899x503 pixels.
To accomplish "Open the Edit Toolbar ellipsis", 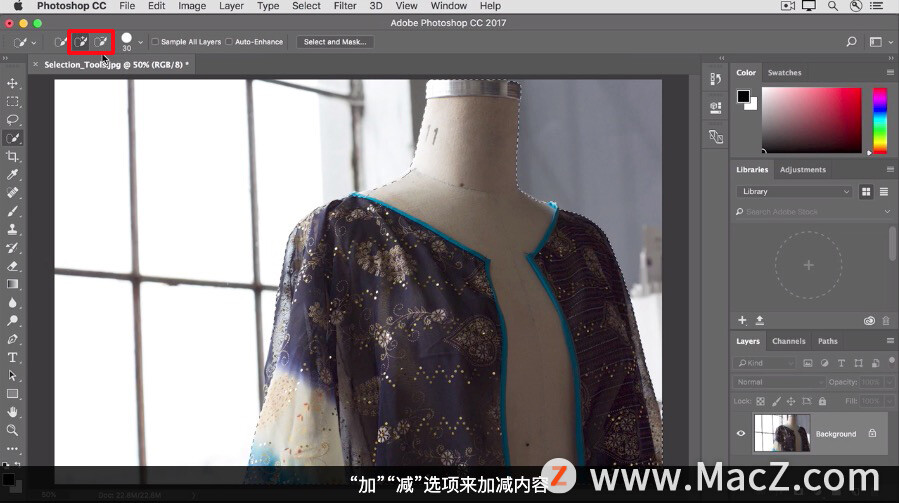I will (12, 449).
